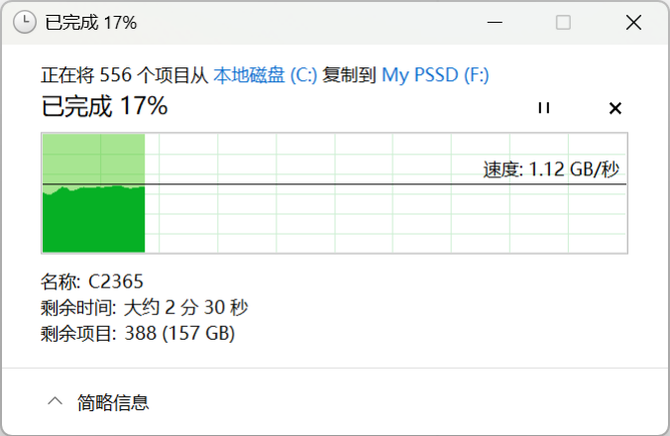Cancel the copy with the X icon

[x=615, y=108]
